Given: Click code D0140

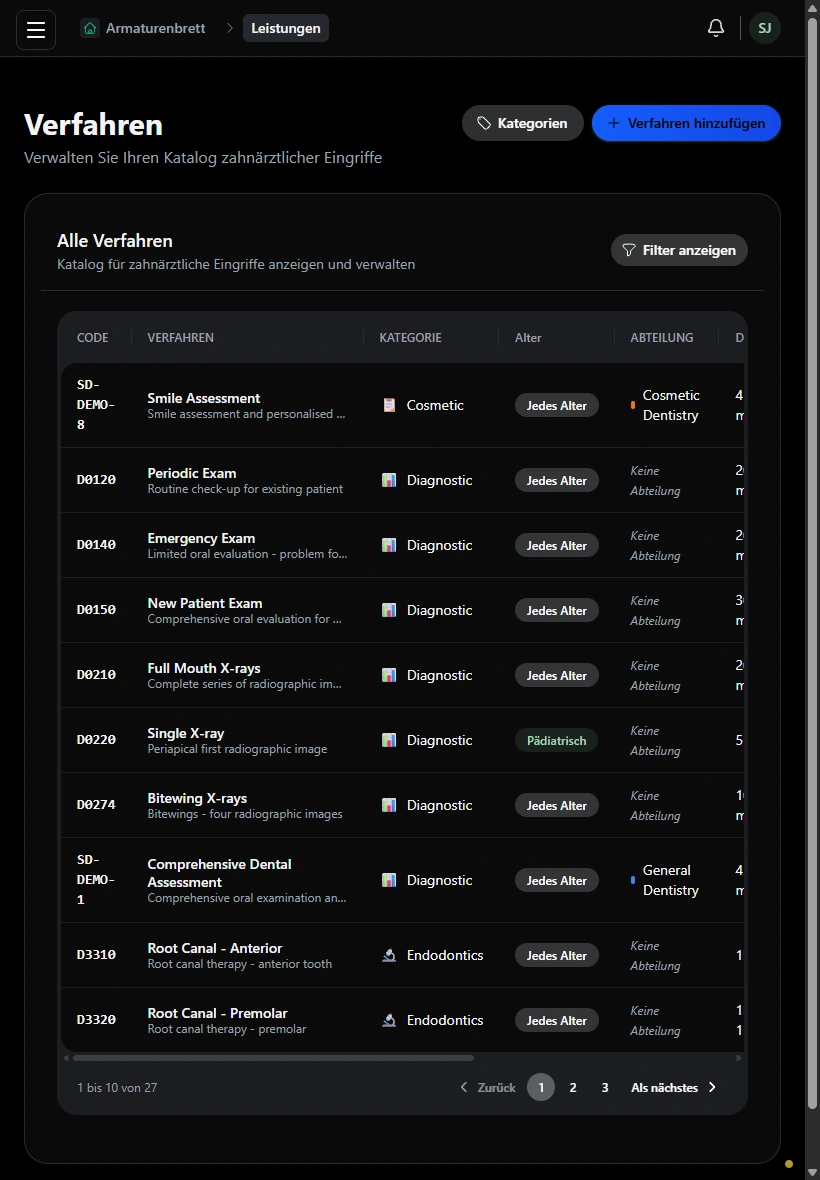Looking at the screenshot, I should 96,545.
